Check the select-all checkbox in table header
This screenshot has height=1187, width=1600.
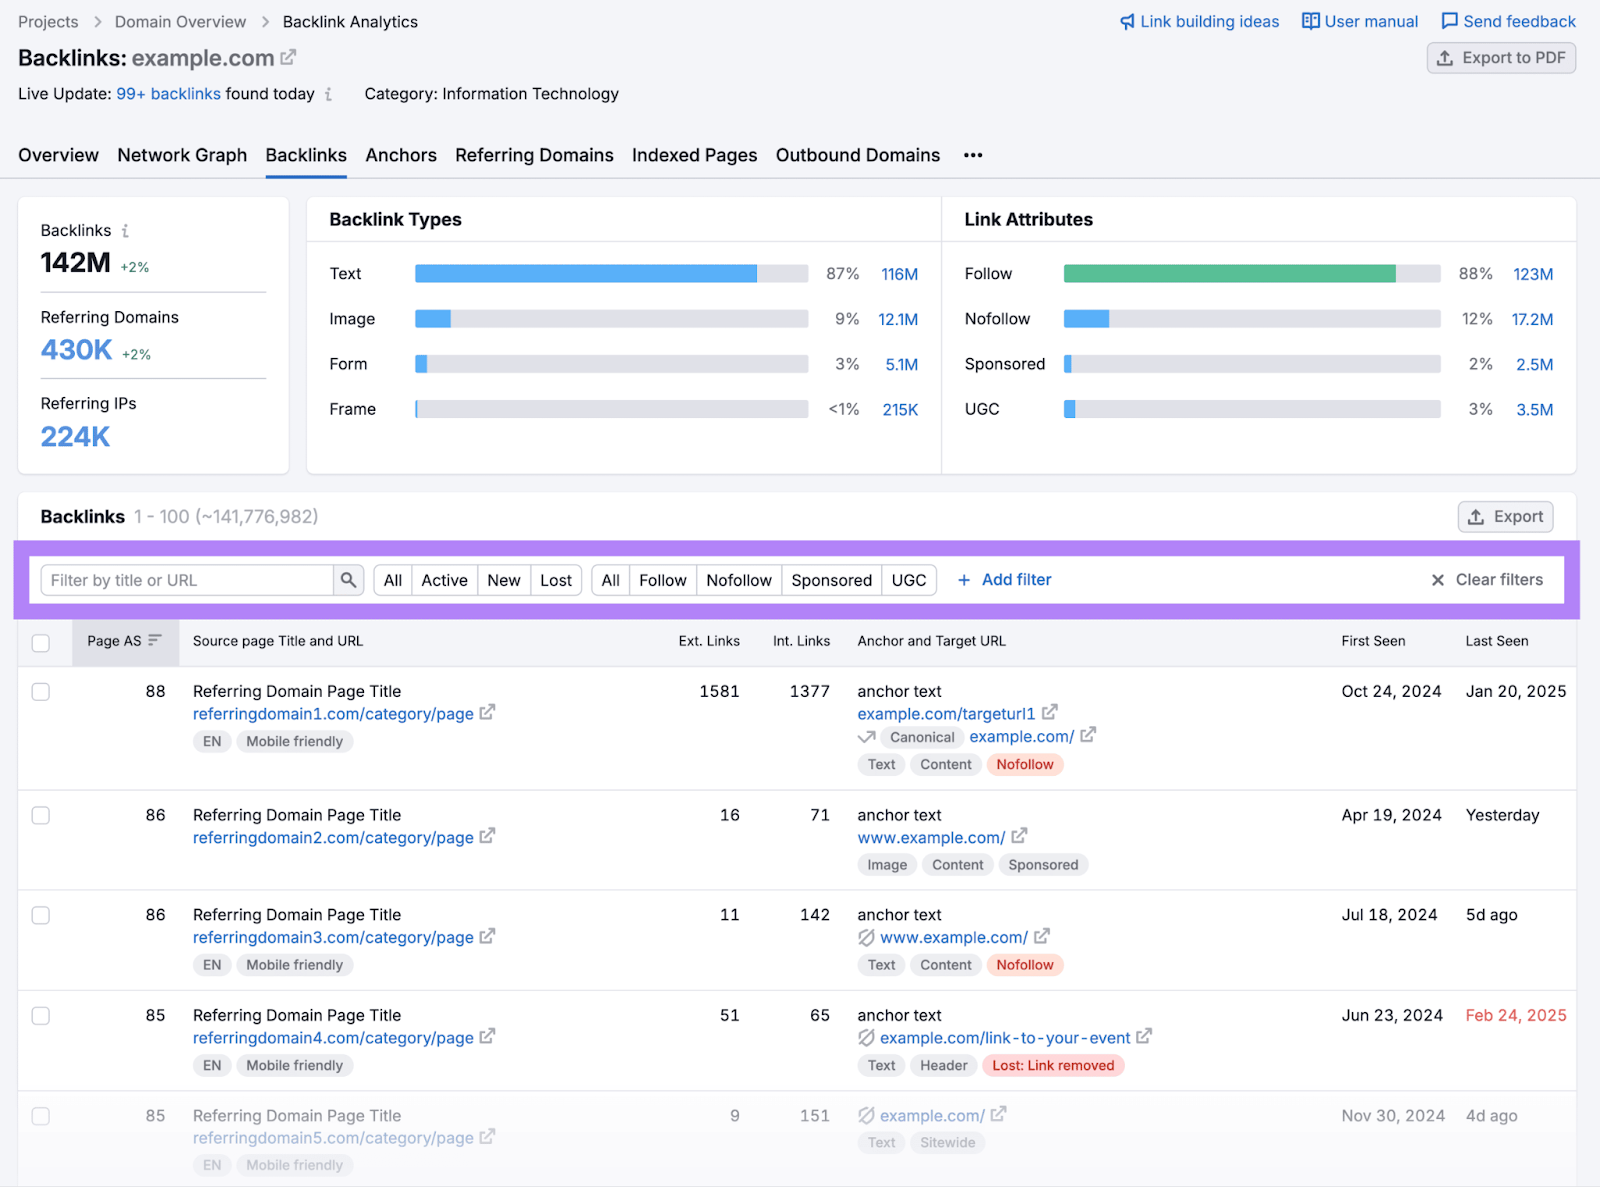point(41,643)
